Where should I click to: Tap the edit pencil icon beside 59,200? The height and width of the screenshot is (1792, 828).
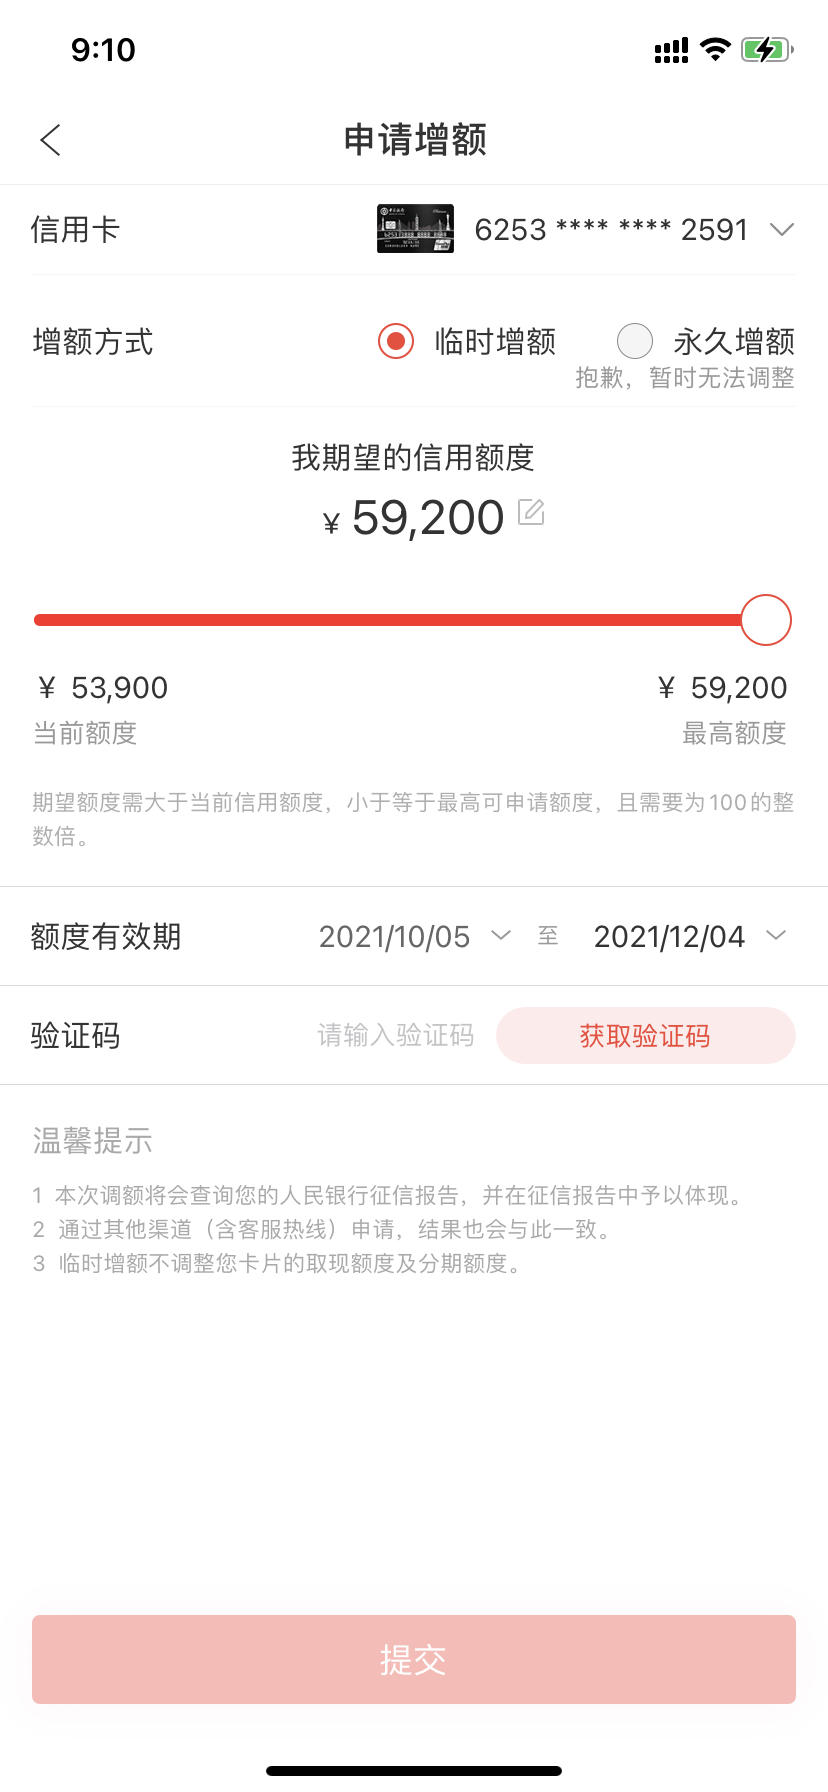tap(531, 513)
